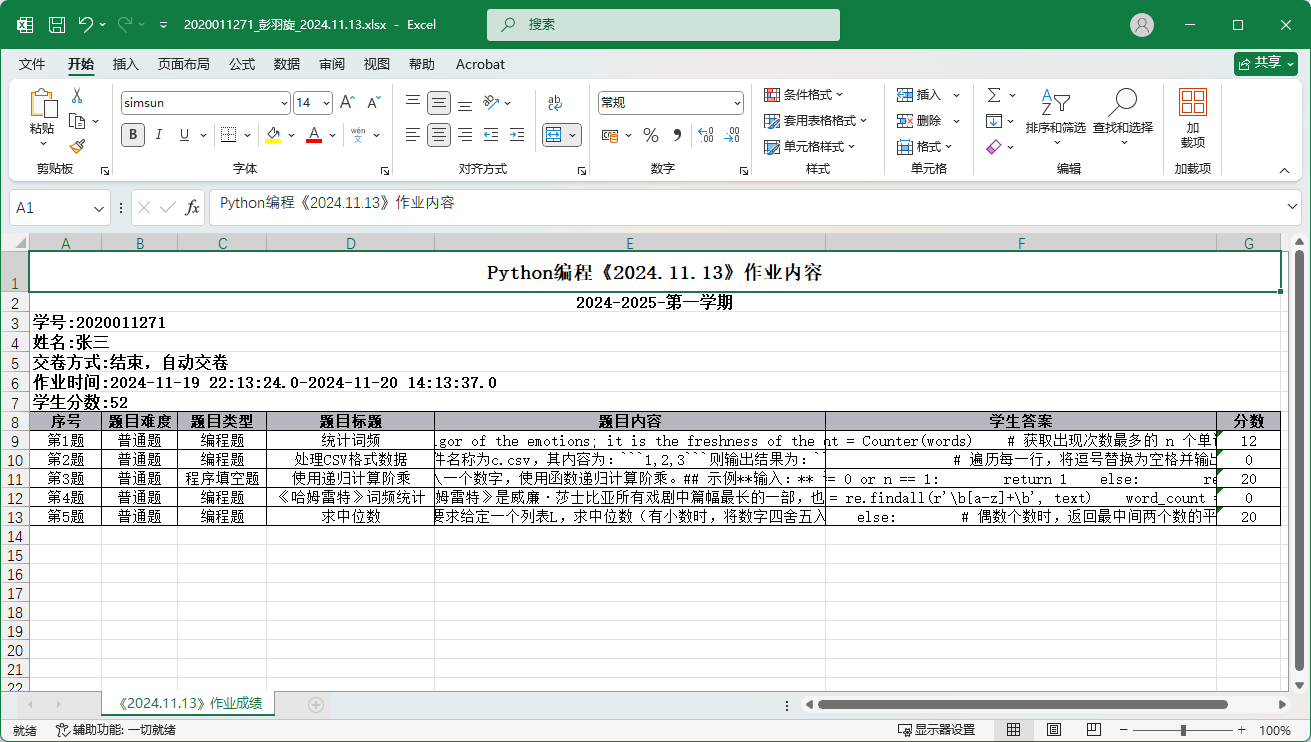Switch to the 插入 (Insert) tab
This screenshot has width=1311, height=742.
point(126,64)
